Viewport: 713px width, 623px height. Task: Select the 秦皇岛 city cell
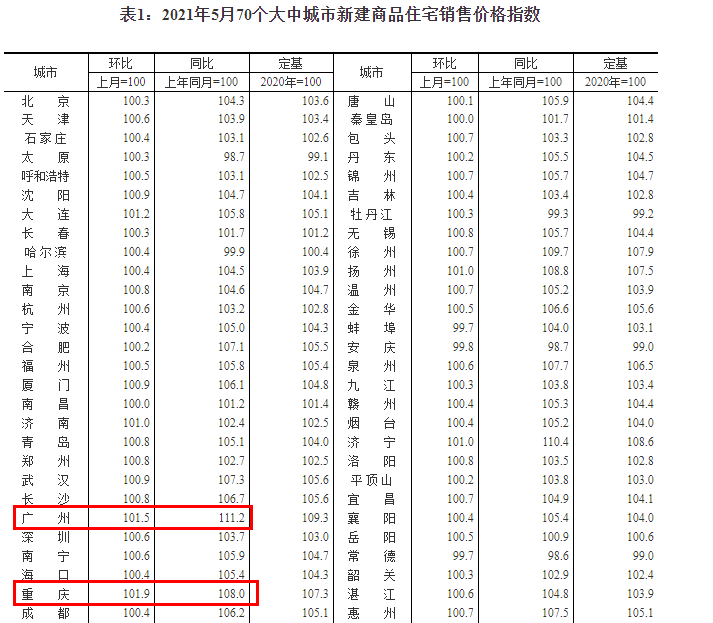372,120
